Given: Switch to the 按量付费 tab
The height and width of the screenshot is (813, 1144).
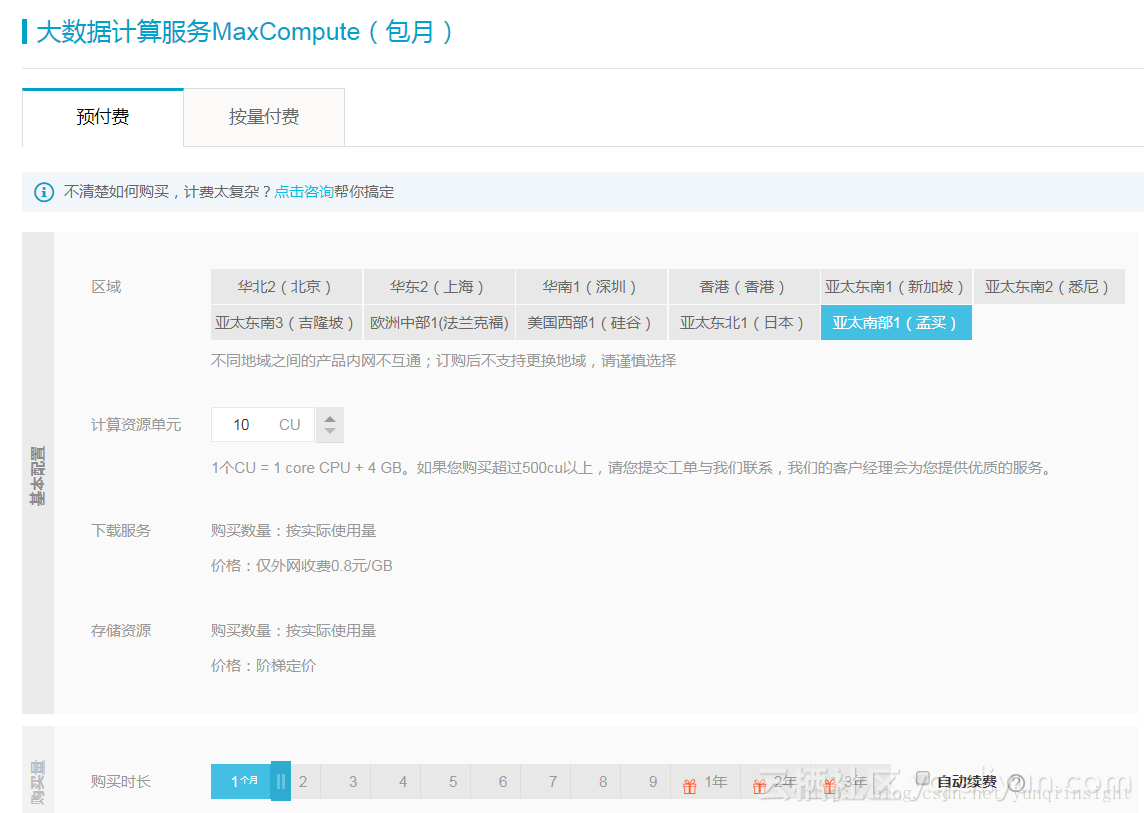Looking at the screenshot, I should pos(263,117).
